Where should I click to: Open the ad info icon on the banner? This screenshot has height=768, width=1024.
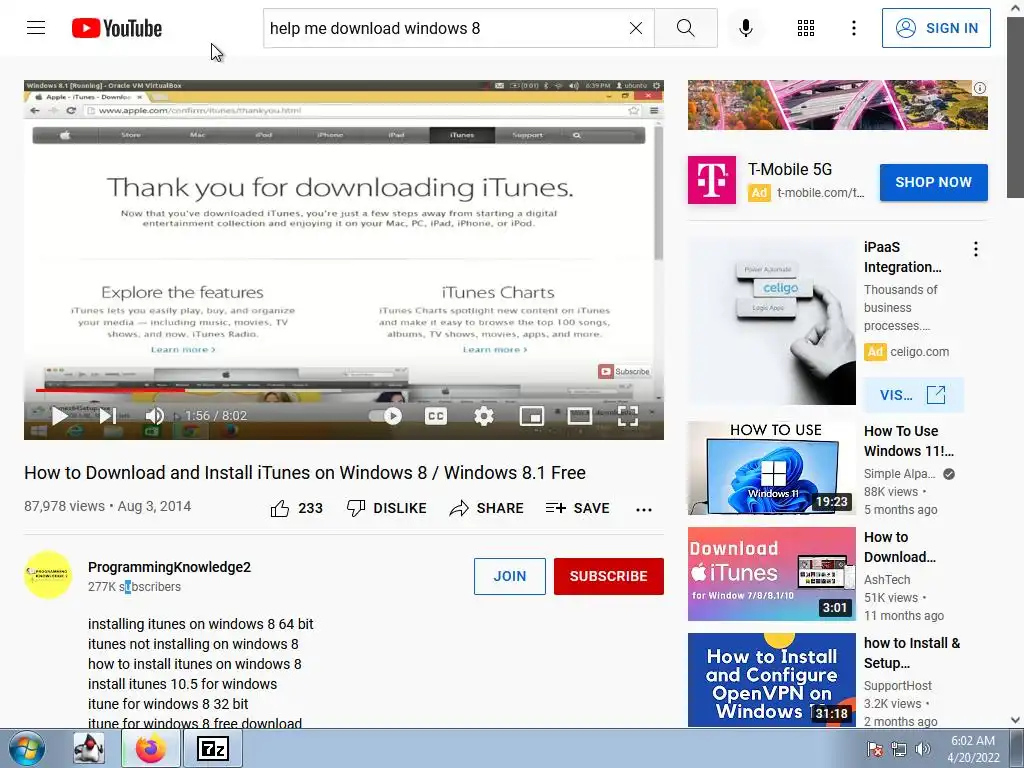coord(980,88)
